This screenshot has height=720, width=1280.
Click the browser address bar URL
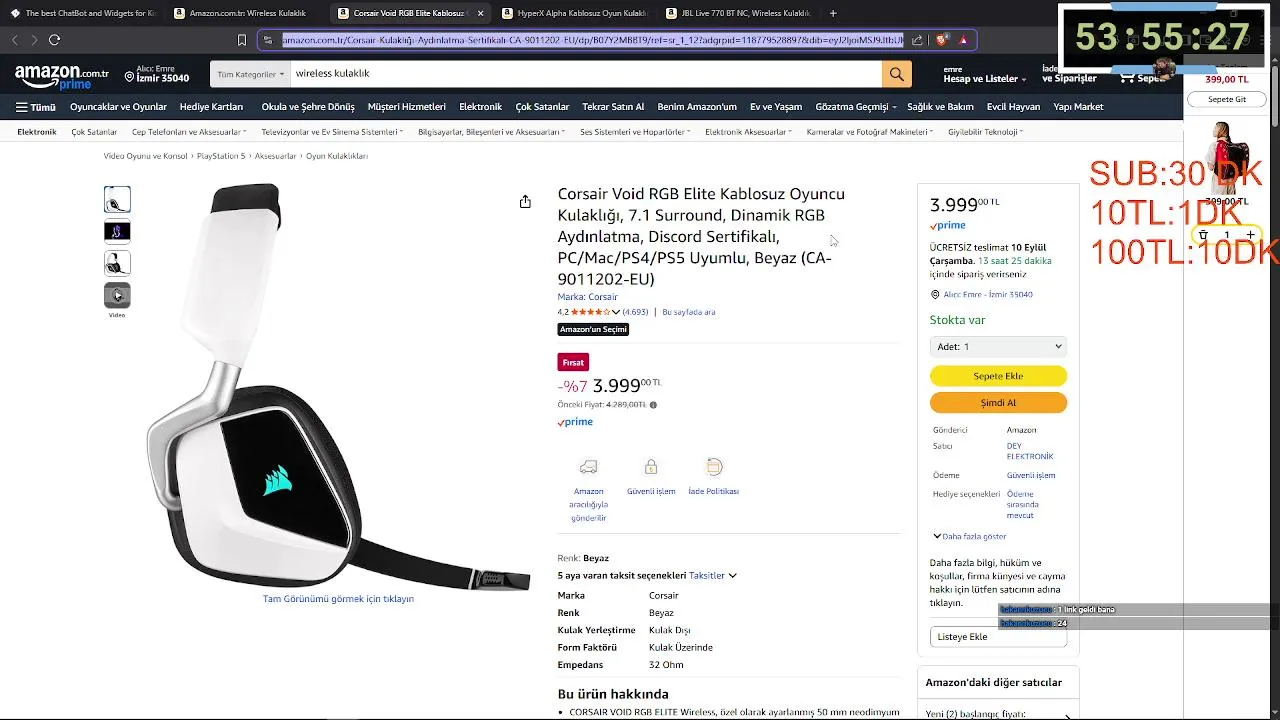[592, 40]
